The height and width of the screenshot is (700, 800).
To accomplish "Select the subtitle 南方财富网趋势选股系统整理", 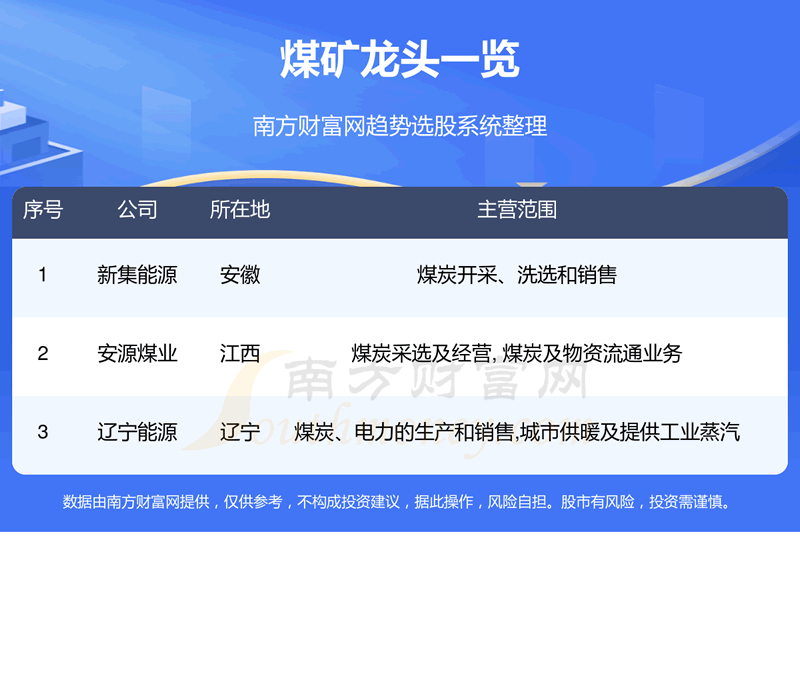I will (400, 127).
